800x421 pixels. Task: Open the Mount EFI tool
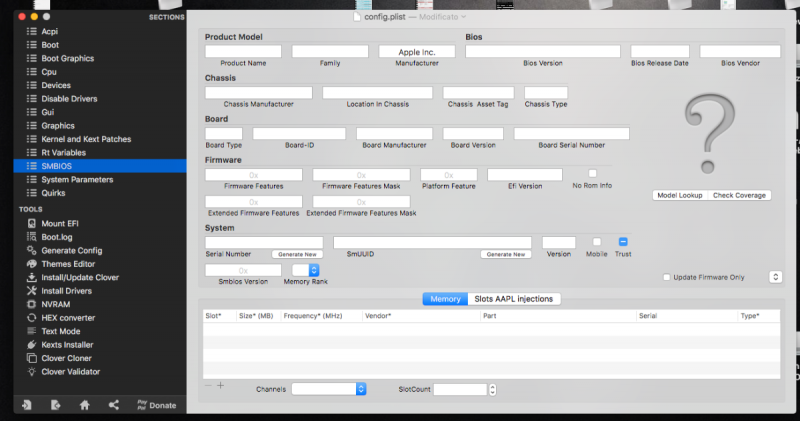tap(60, 224)
